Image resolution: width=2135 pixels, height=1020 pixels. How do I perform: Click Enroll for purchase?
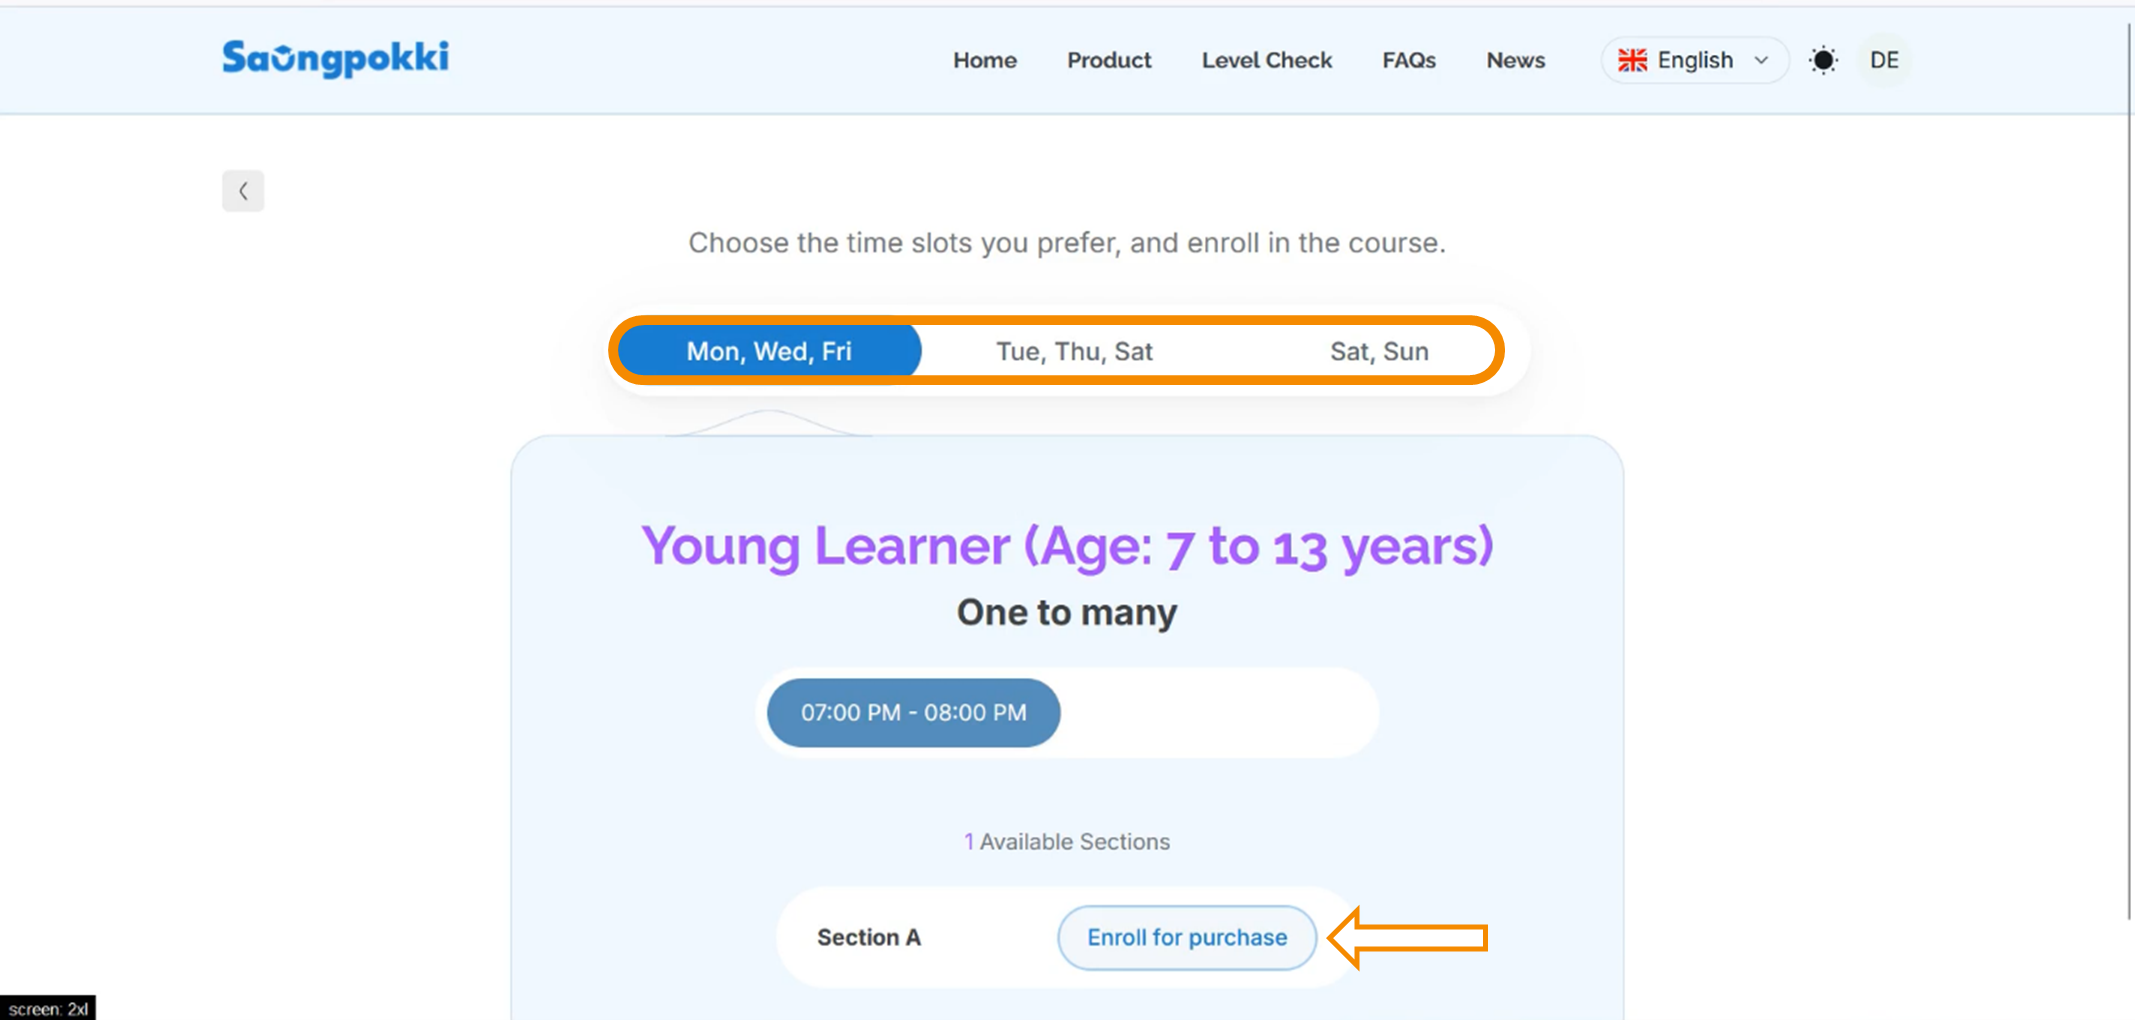coord(1187,937)
